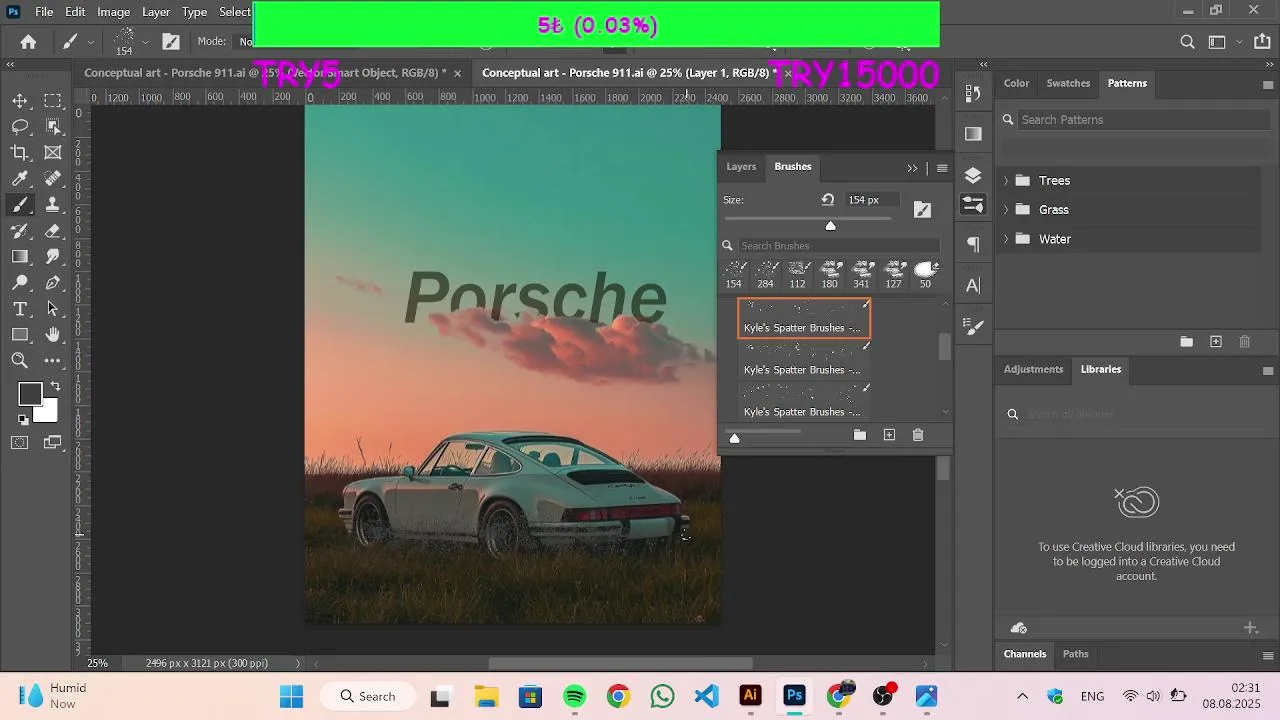Expand the Trees pattern group

(1006, 181)
